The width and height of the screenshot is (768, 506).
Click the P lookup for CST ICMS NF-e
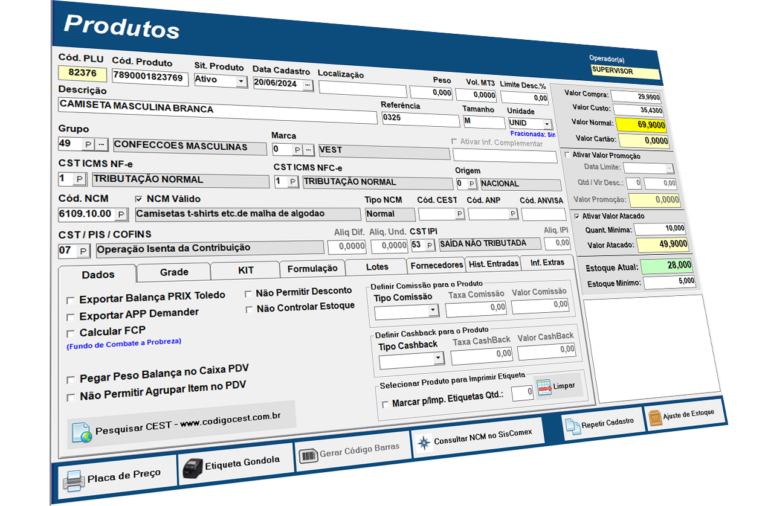pyautogui.click(x=80, y=179)
